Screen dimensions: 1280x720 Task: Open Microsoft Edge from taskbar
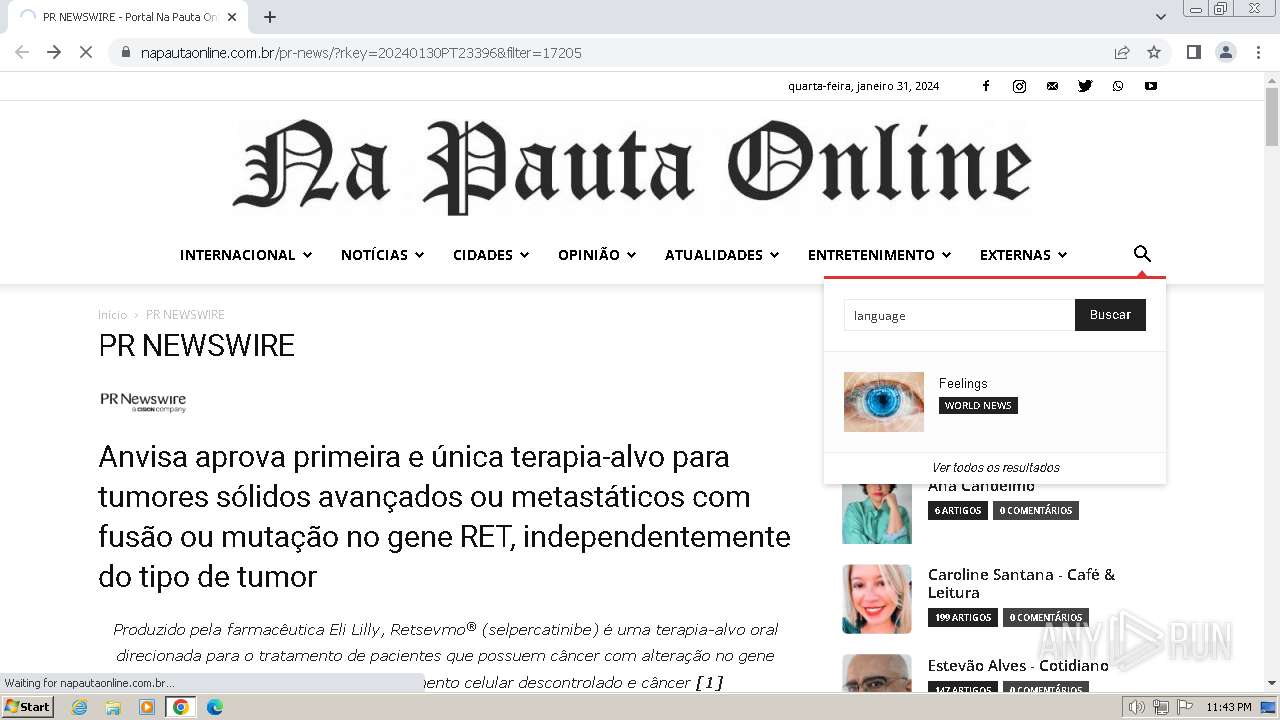click(x=214, y=707)
